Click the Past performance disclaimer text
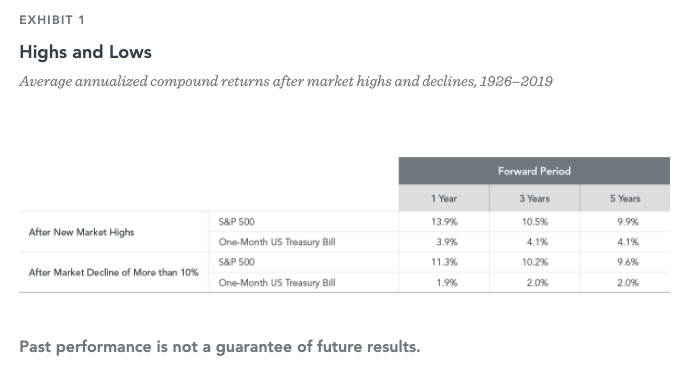Viewport: 690px width, 368px height. pos(220,347)
